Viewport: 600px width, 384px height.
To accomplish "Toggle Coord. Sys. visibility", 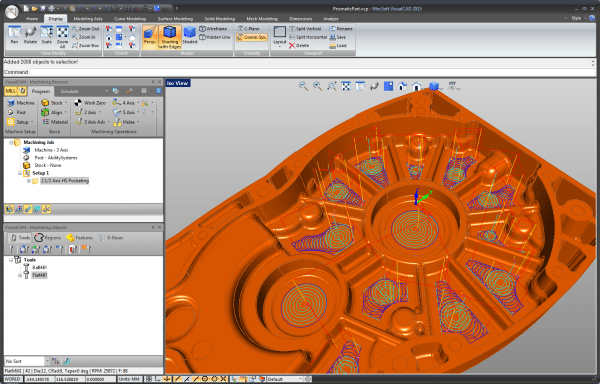I will coord(251,37).
